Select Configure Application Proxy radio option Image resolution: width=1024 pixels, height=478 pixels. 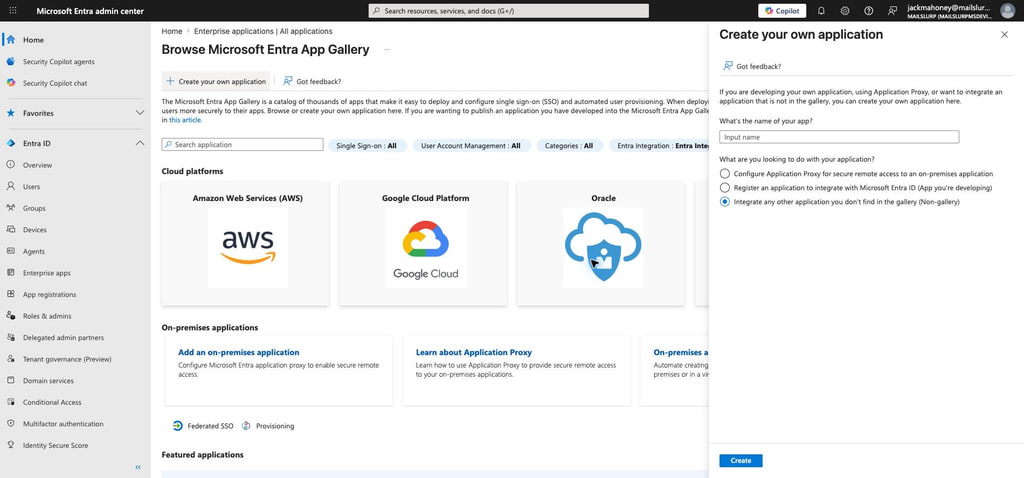coord(724,174)
